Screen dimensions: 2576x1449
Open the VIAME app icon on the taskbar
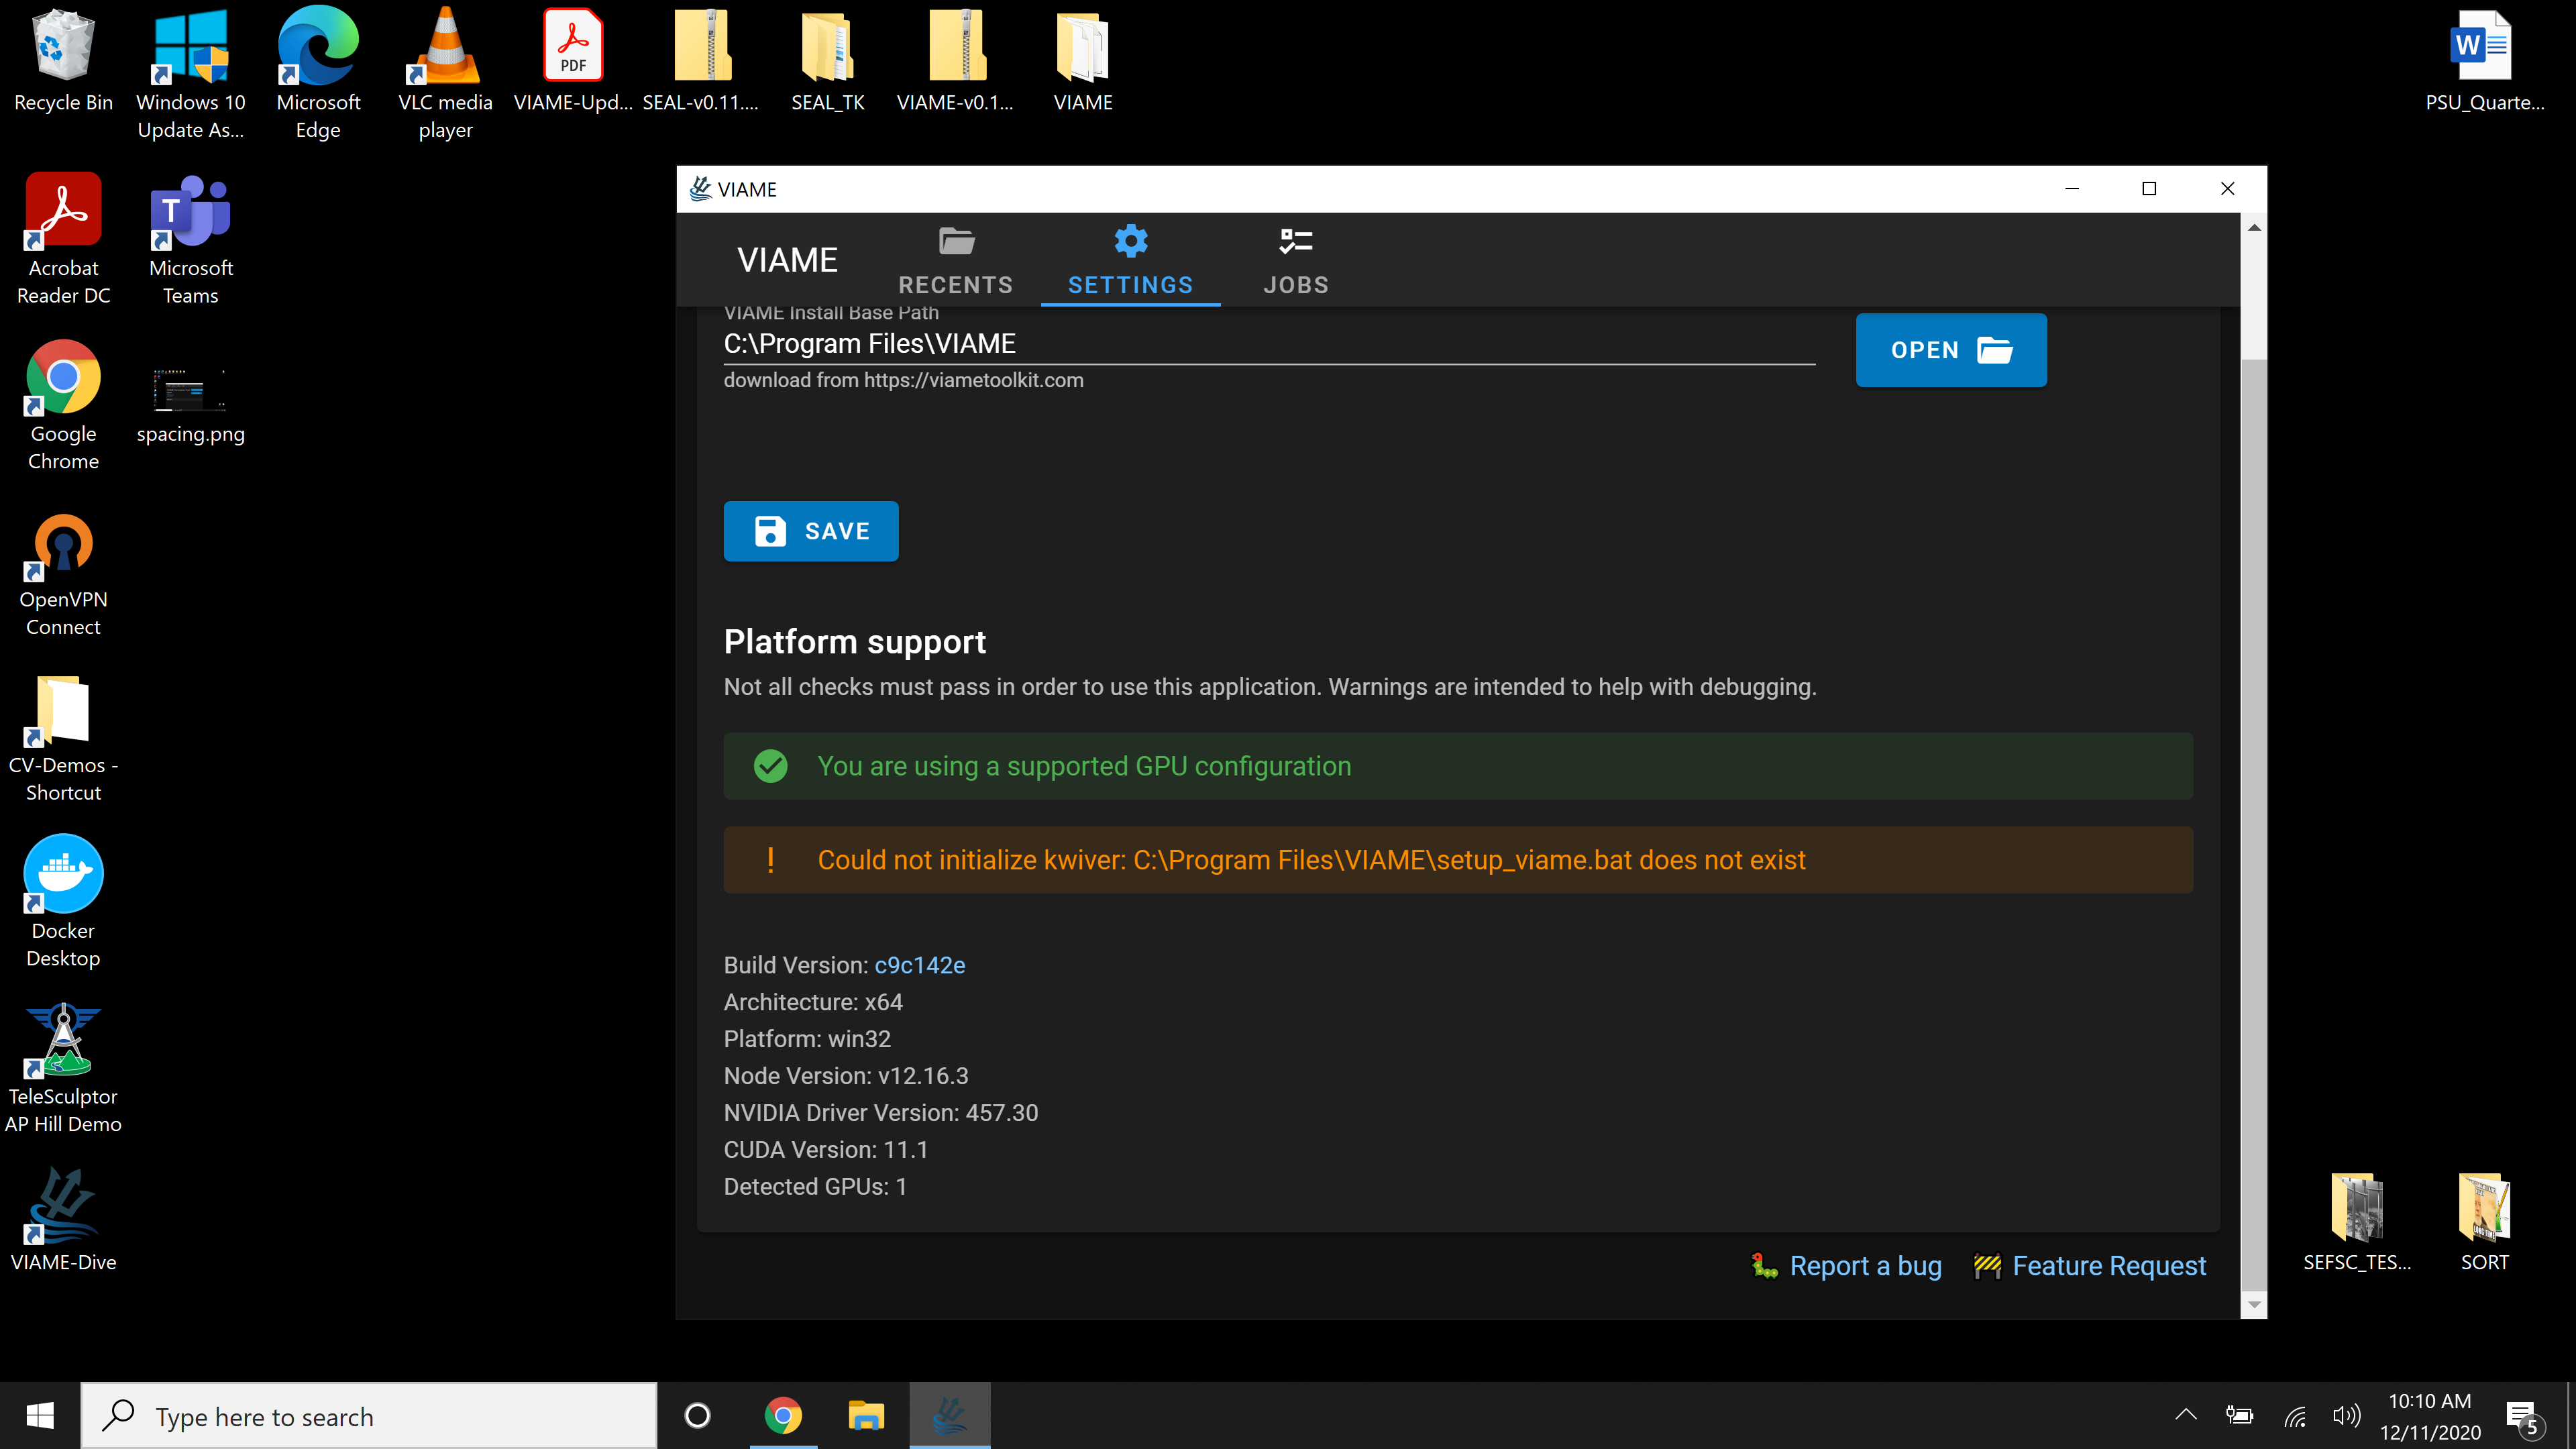tap(949, 1415)
